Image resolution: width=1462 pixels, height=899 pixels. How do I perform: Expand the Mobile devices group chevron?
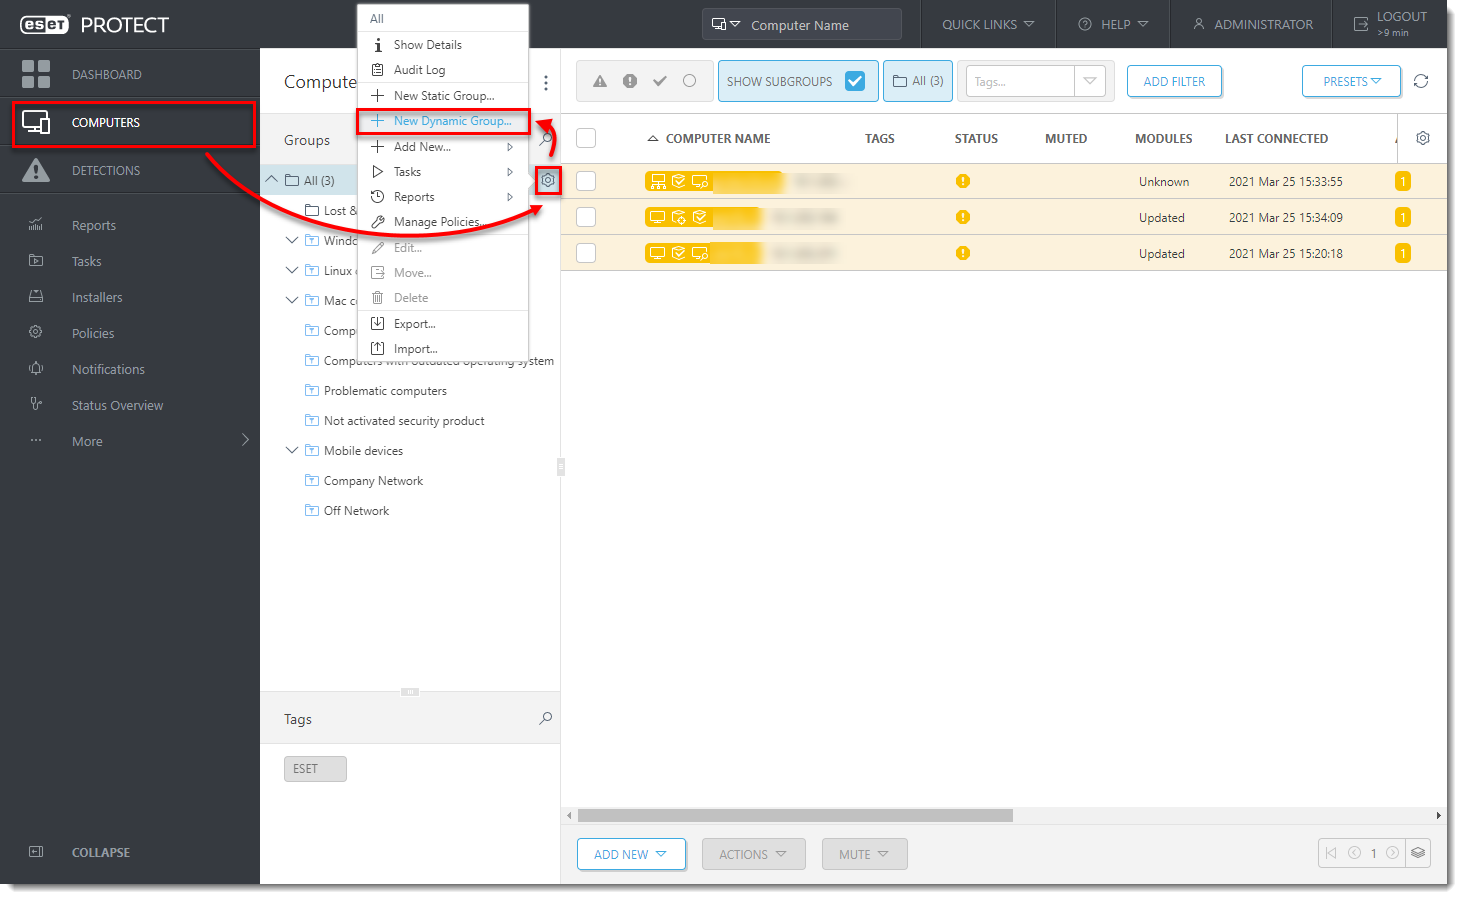coord(292,450)
